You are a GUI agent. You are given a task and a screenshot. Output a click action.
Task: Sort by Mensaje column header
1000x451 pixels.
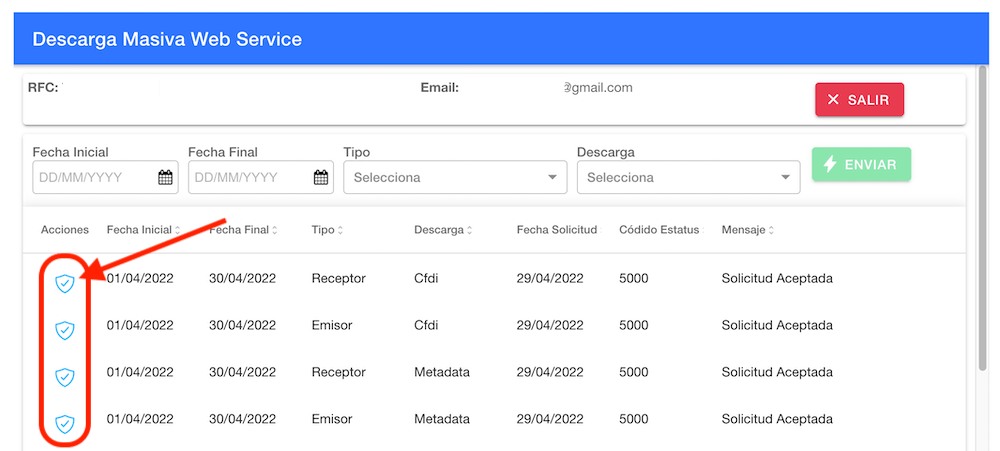pyautogui.click(x=748, y=230)
